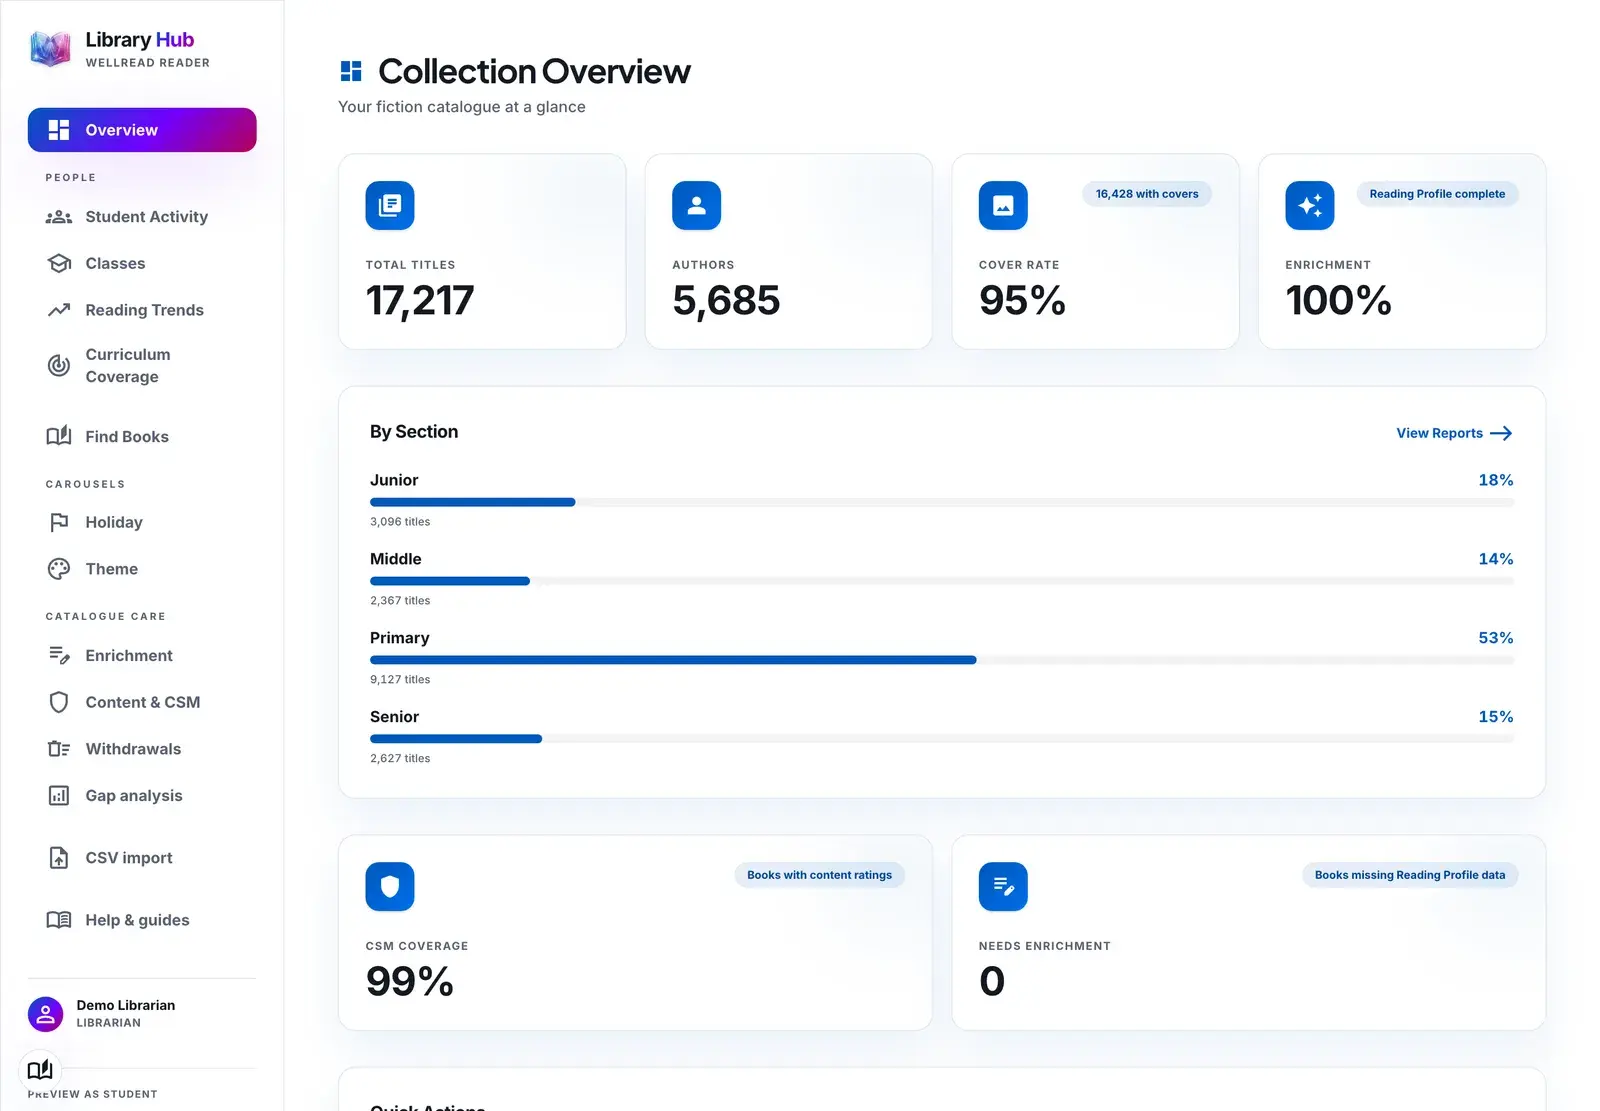Click the Total Titles 17,217 value
The width and height of the screenshot is (1600, 1111).
(x=420, y=301)
